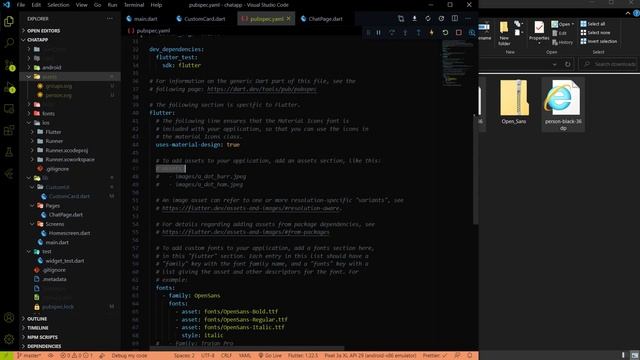640x360 pixels.
Task: Click CRLF line ending in status bar
Action: pos(227,356)
